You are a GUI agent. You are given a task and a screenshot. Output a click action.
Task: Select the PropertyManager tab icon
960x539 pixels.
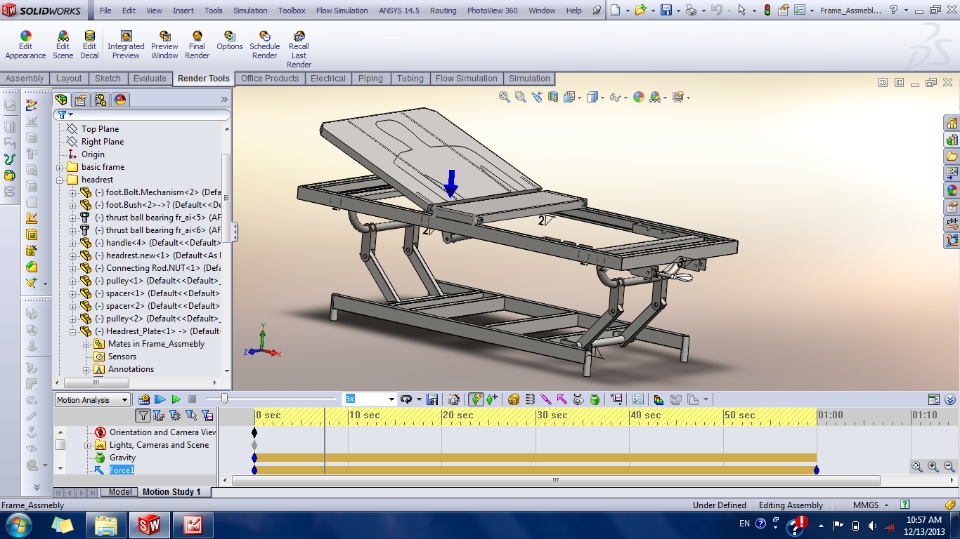click(81, 100)
